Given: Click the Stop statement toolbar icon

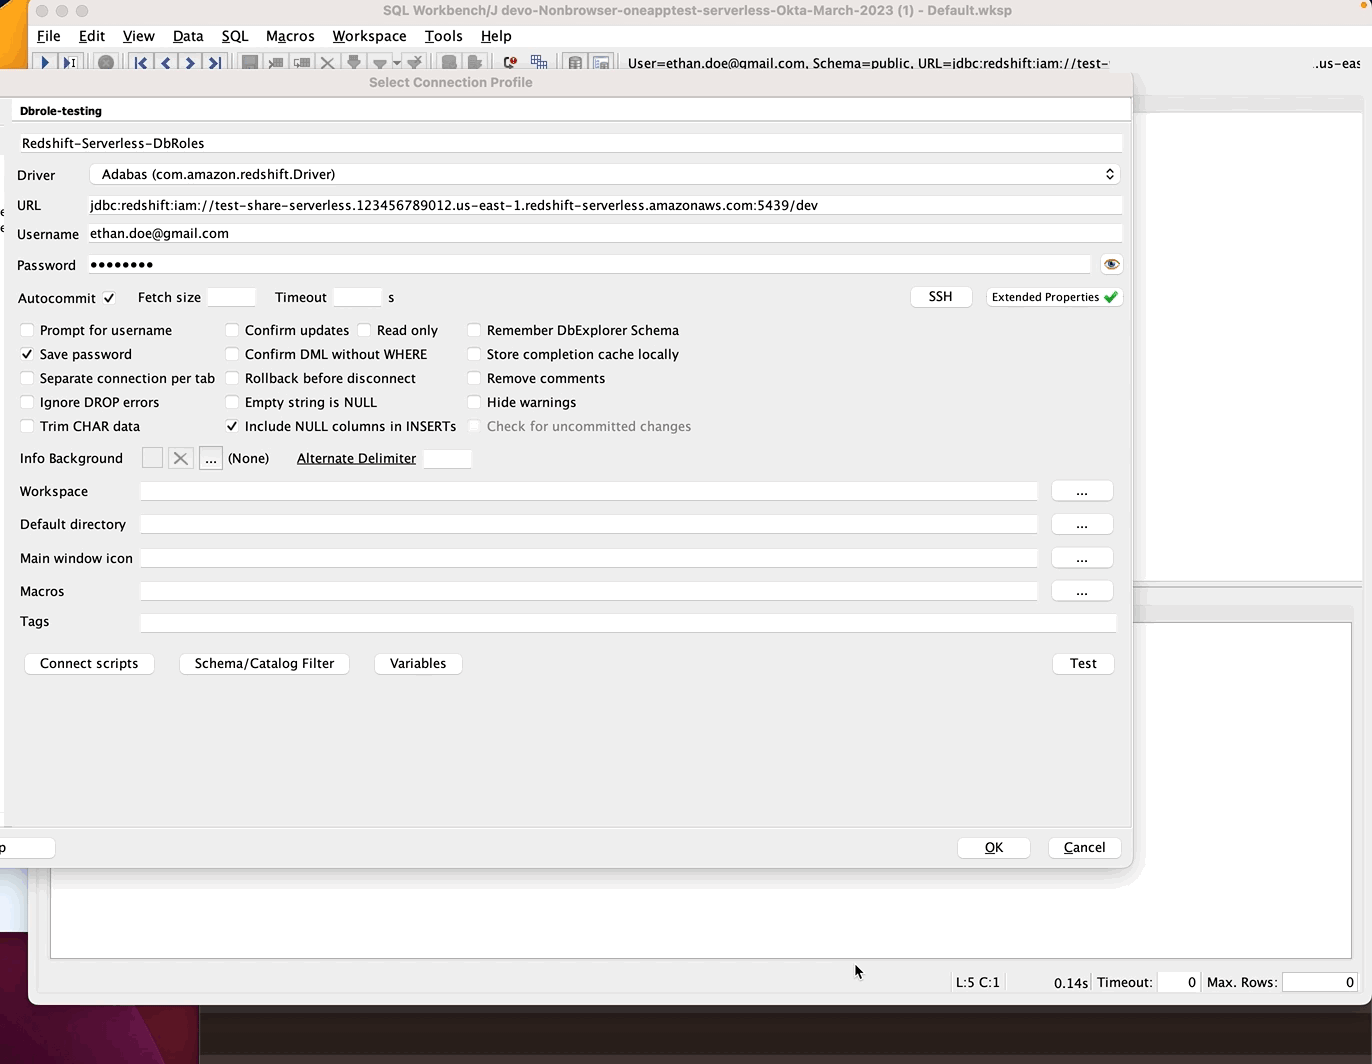Looking at the screenshot, I should pos(105,63).
